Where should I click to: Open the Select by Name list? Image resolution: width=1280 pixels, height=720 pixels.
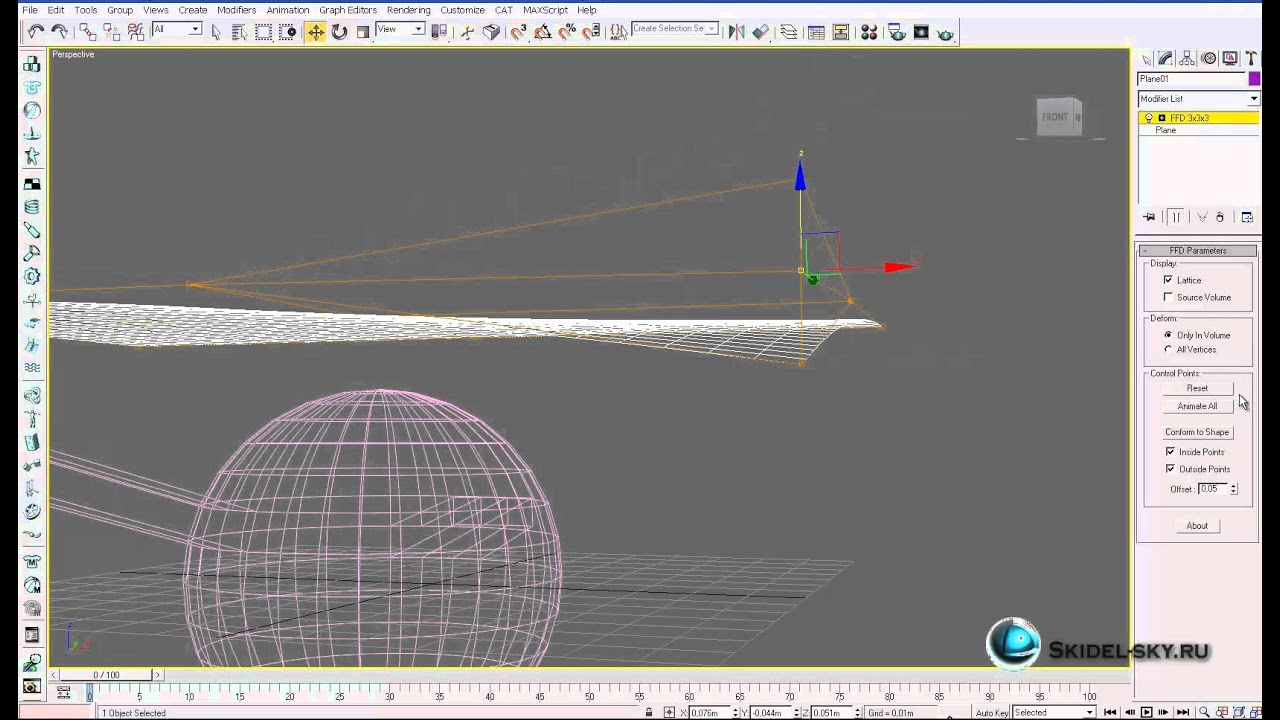240,32
